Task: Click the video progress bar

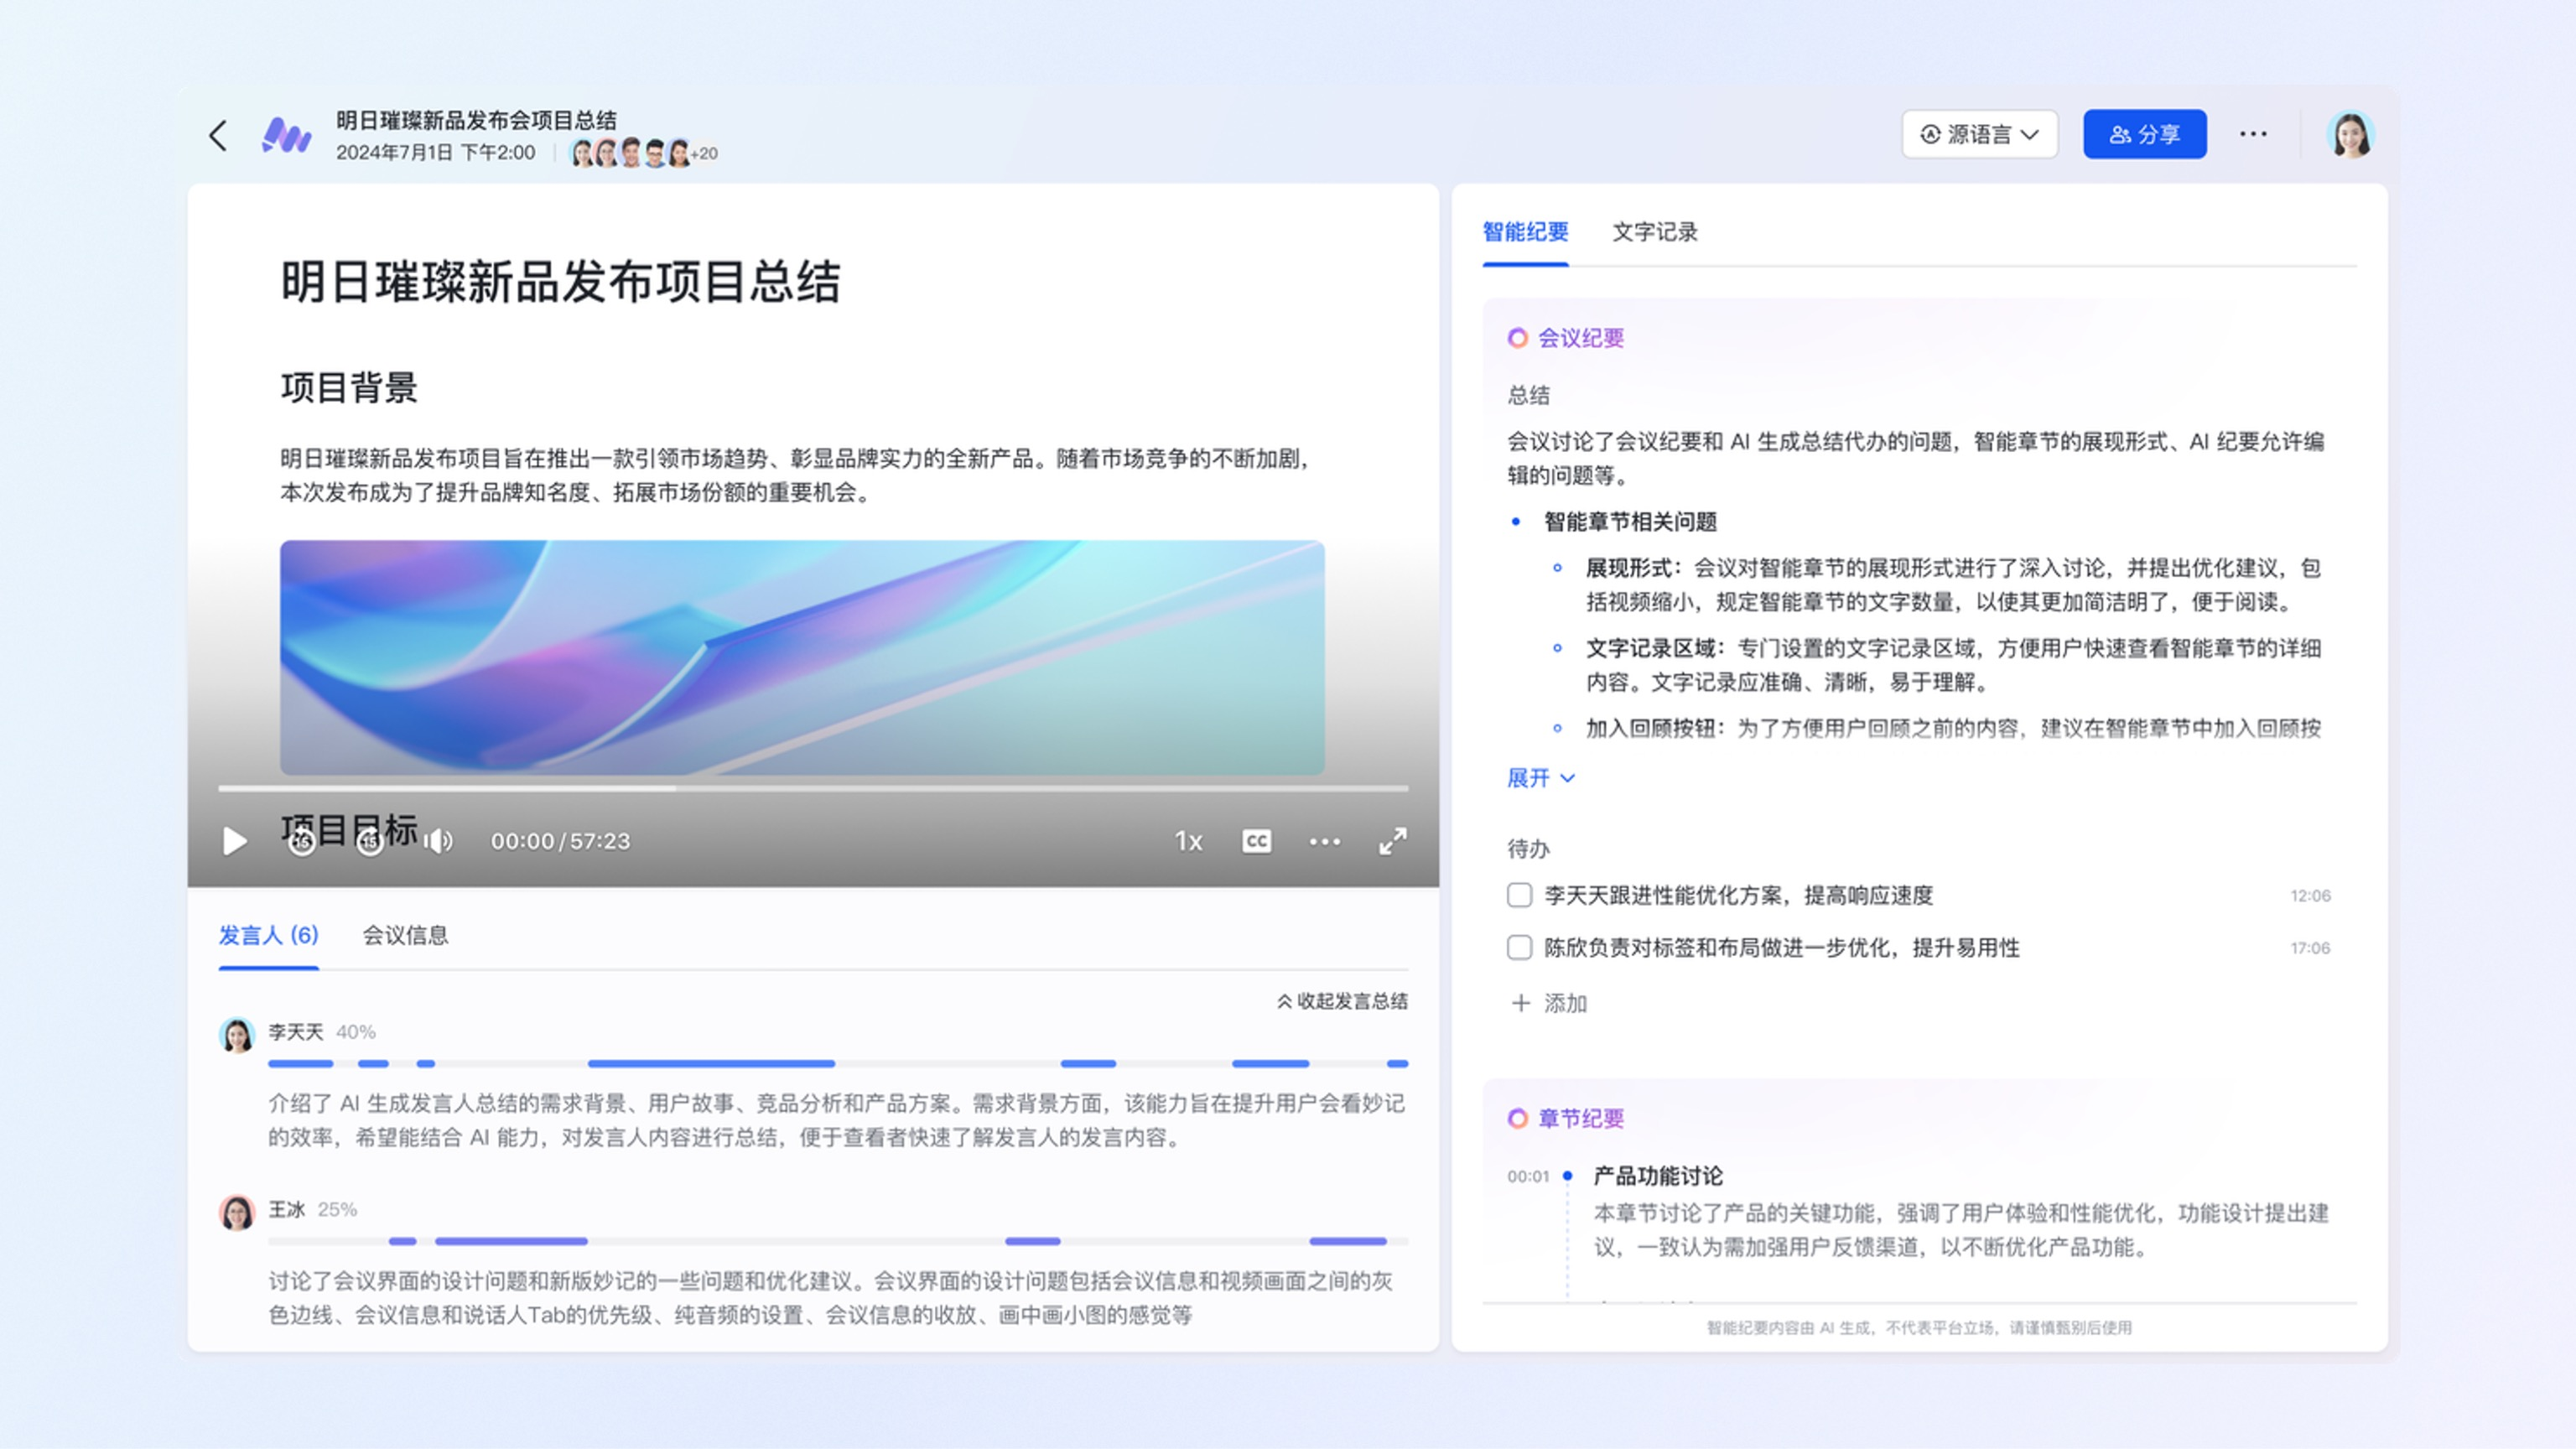Action: 812,788
